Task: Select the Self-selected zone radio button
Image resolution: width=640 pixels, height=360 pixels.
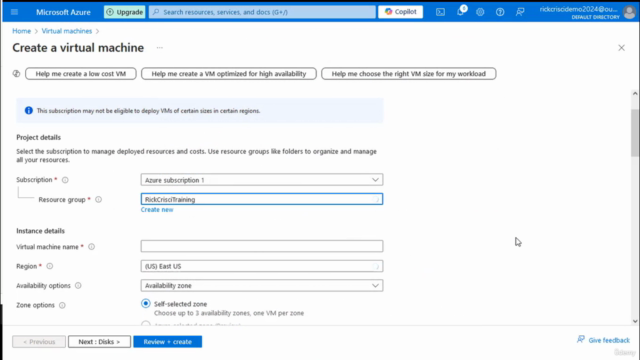Action: pos(146,304)
